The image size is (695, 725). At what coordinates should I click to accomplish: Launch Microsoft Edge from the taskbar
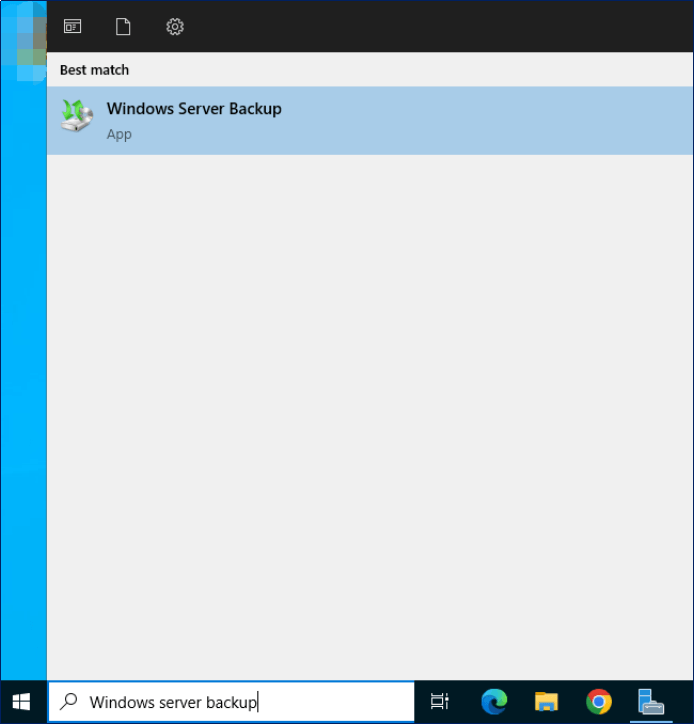494,701
